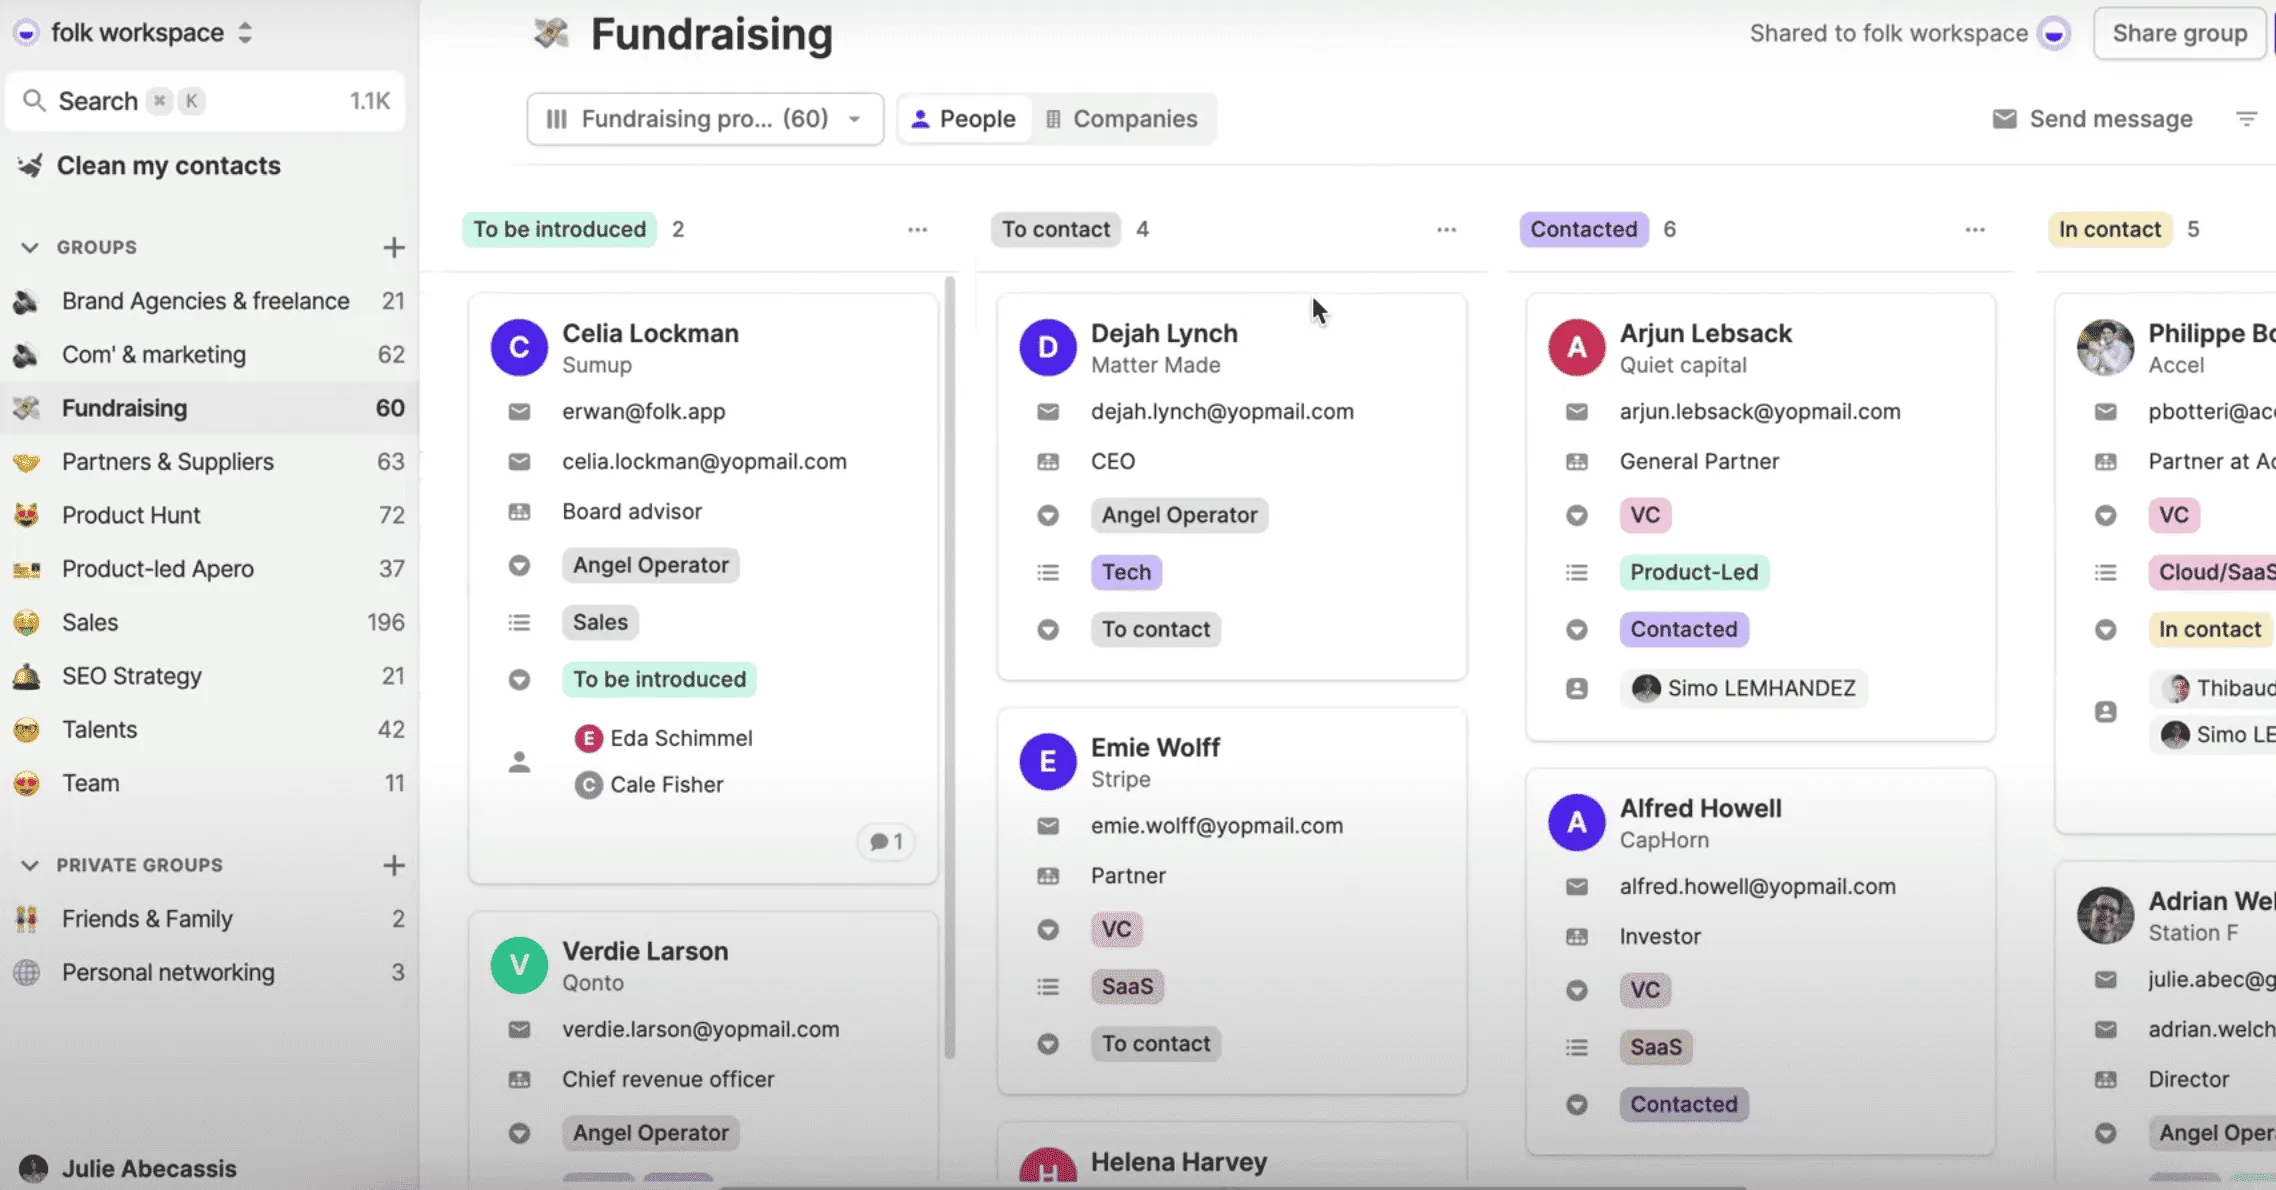
Task: Click the To be introduced column scrollbar
Action: [x=949, y=668]
